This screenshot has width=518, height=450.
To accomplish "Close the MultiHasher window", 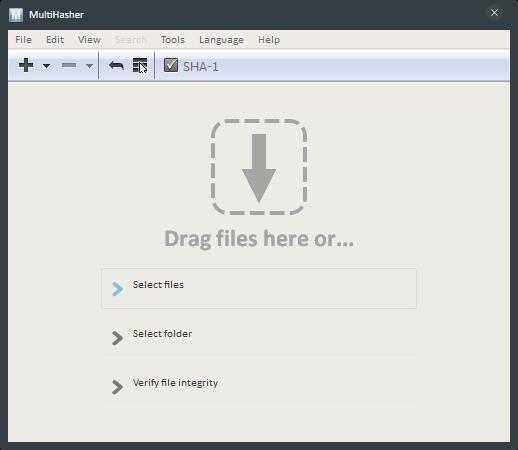I will click(x=494, y=13).
